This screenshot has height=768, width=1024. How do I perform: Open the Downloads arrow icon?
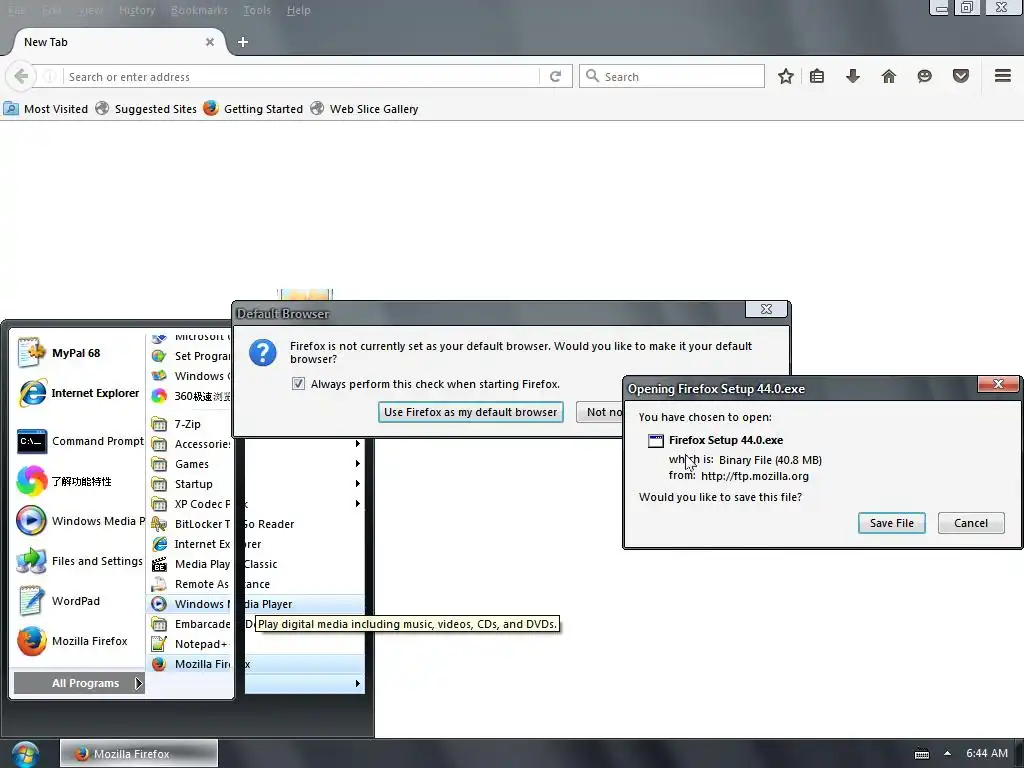tap(853, 76)
